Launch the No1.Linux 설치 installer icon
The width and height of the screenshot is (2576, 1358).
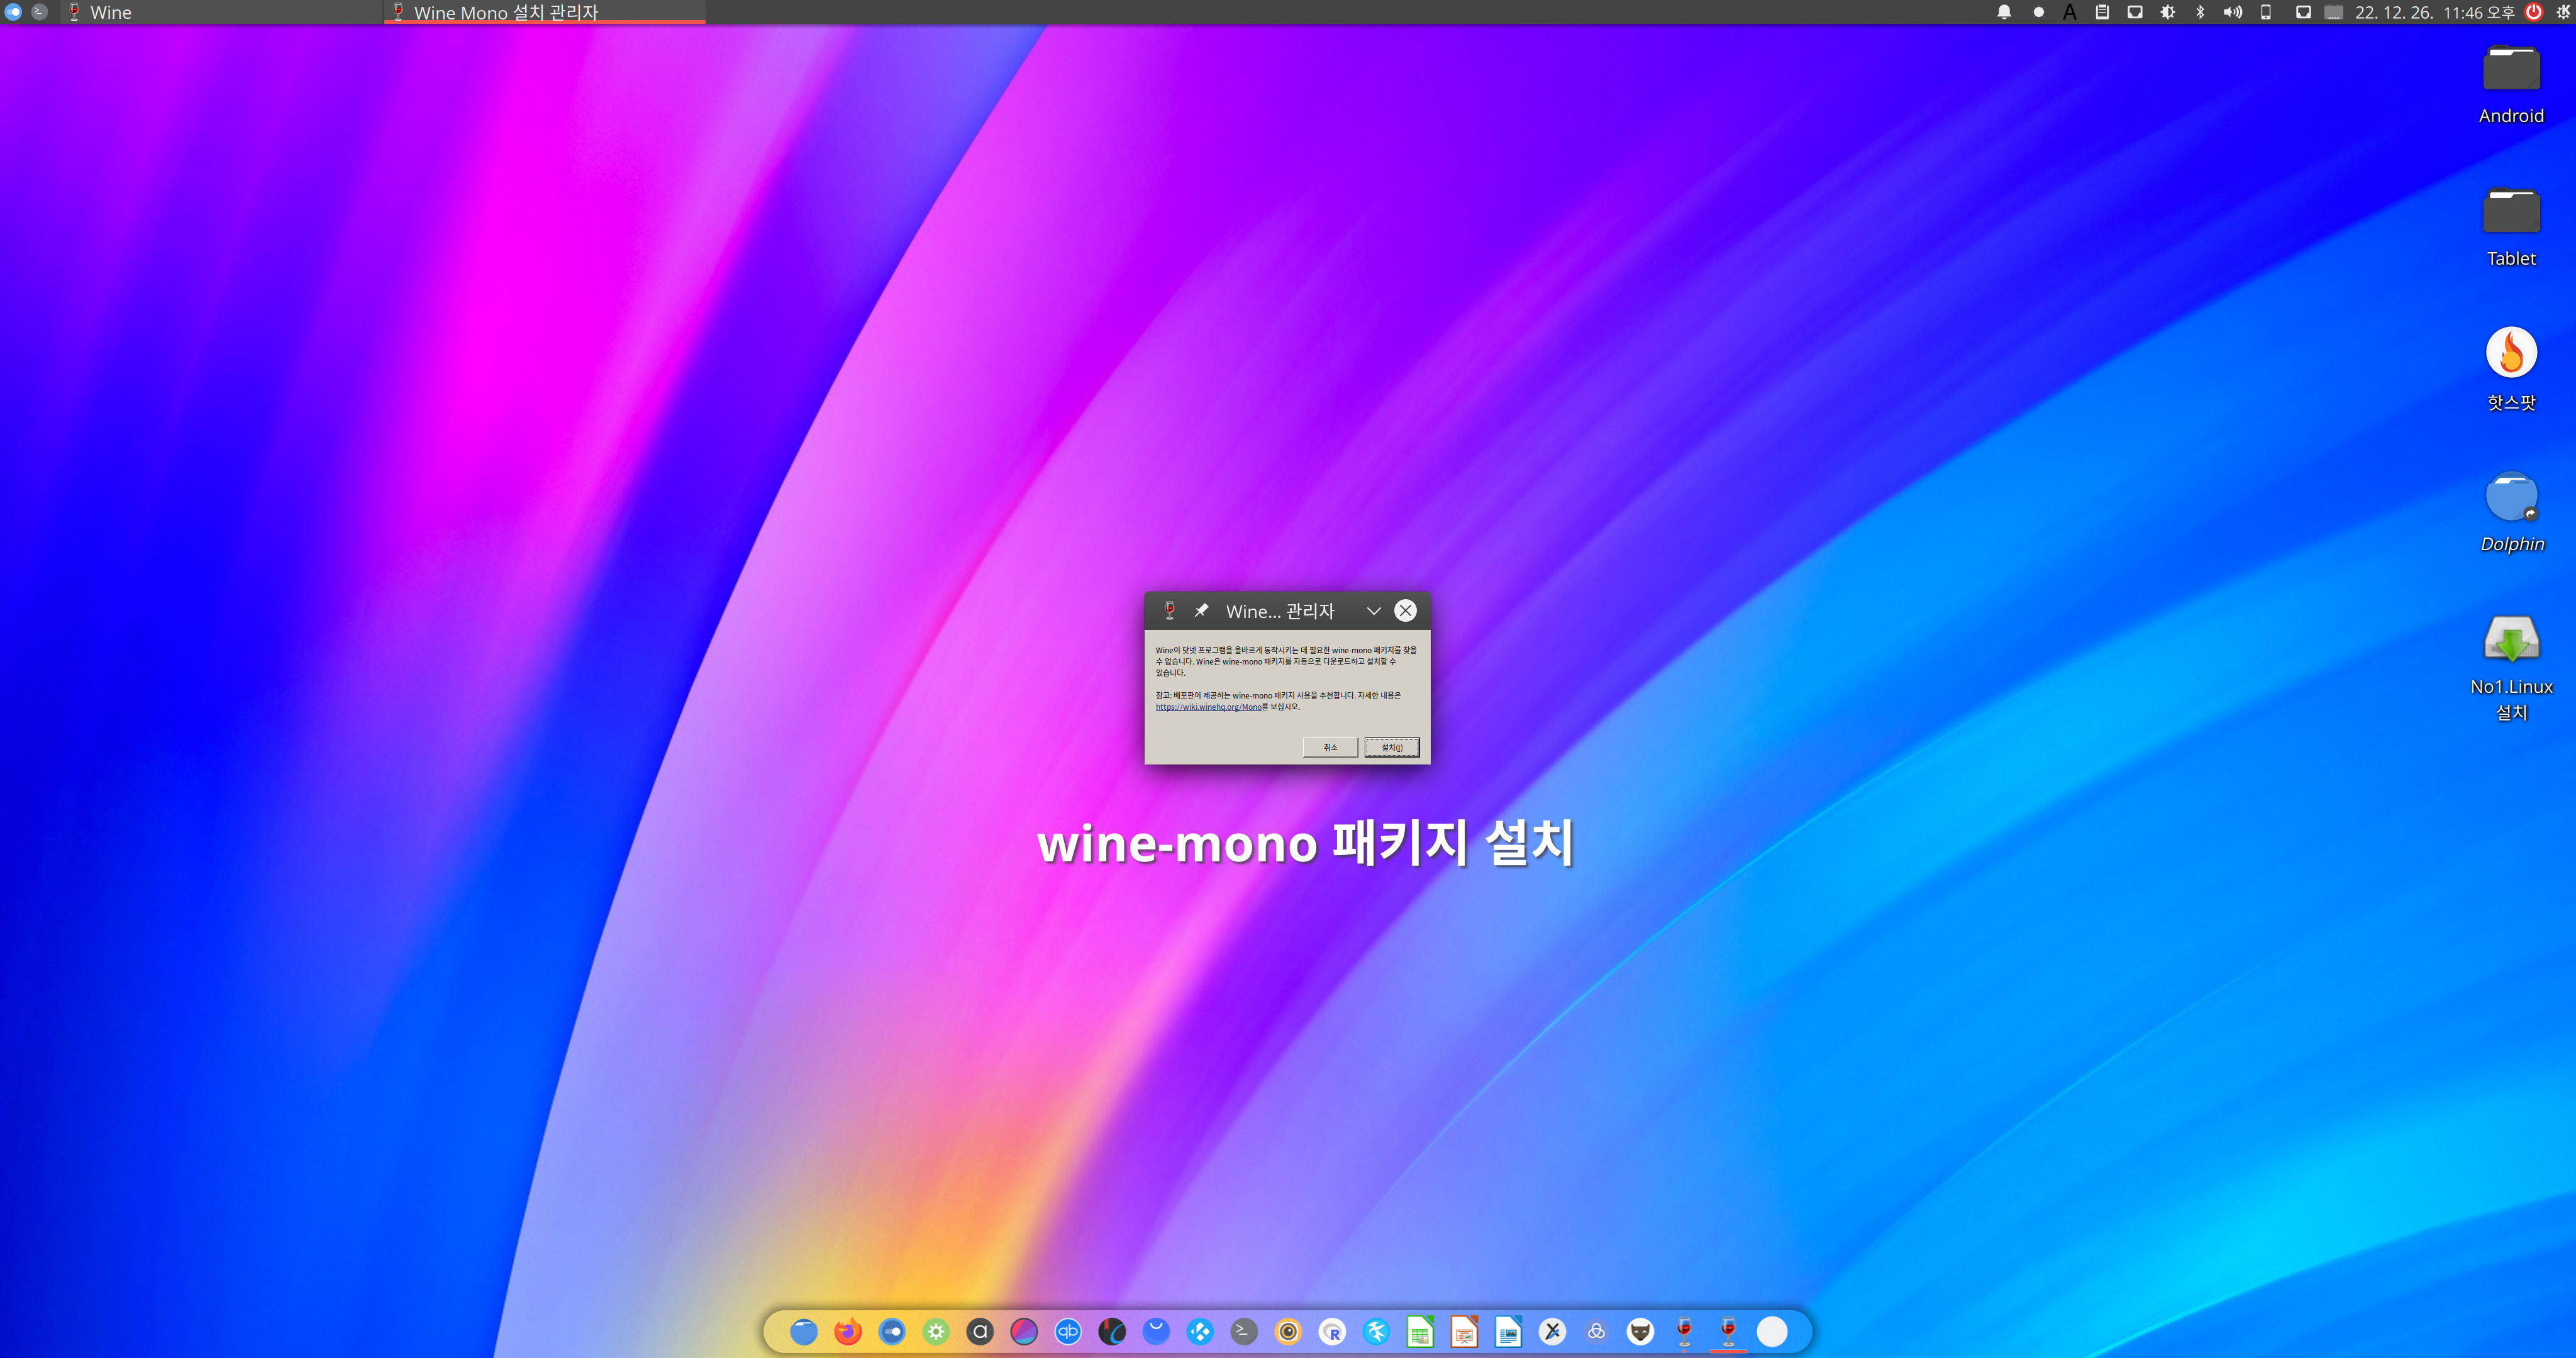coord(2511,668)
